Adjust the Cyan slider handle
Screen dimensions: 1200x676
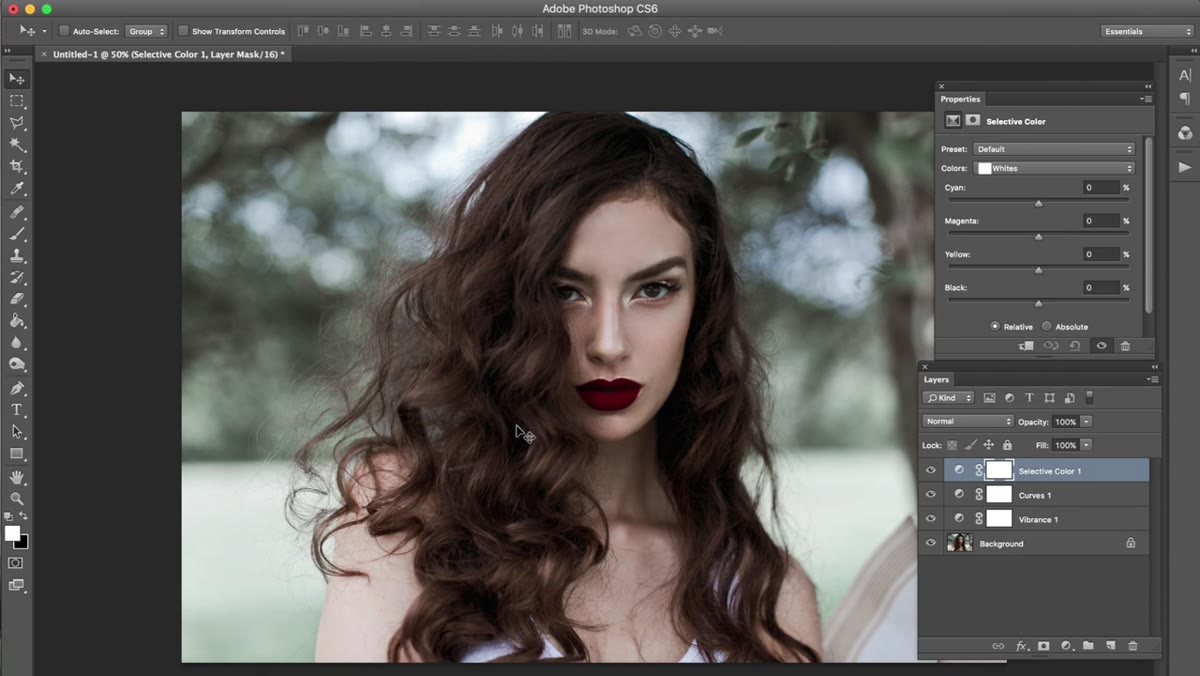click(x=1038, y=203)
